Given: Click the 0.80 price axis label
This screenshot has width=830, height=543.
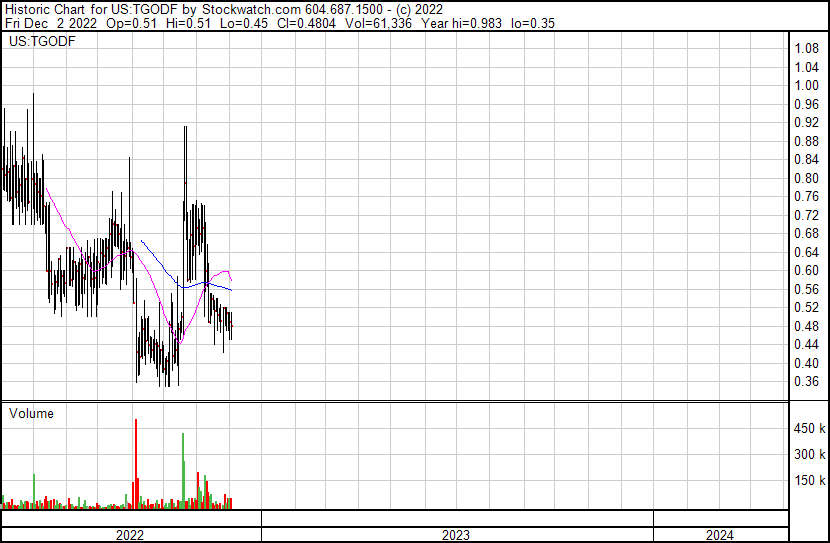Looking at the screenshot, I should click(807, 178).
